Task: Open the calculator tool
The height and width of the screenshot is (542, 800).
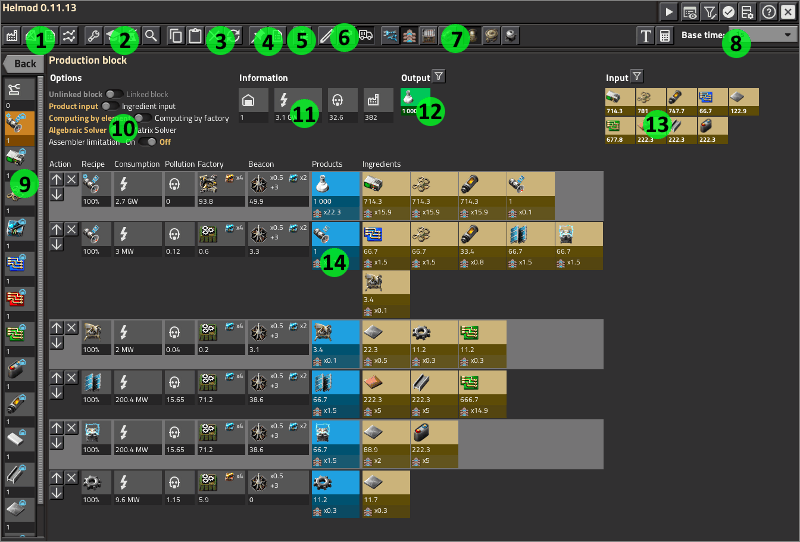Action: 664,35
